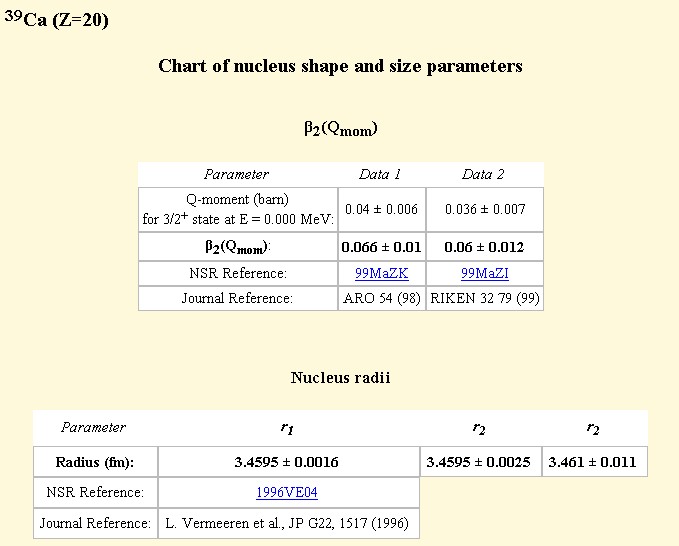The image size is (679, 546).
Task: Select the radius value 3.4595 ± 0.0016
Action: 287,462
